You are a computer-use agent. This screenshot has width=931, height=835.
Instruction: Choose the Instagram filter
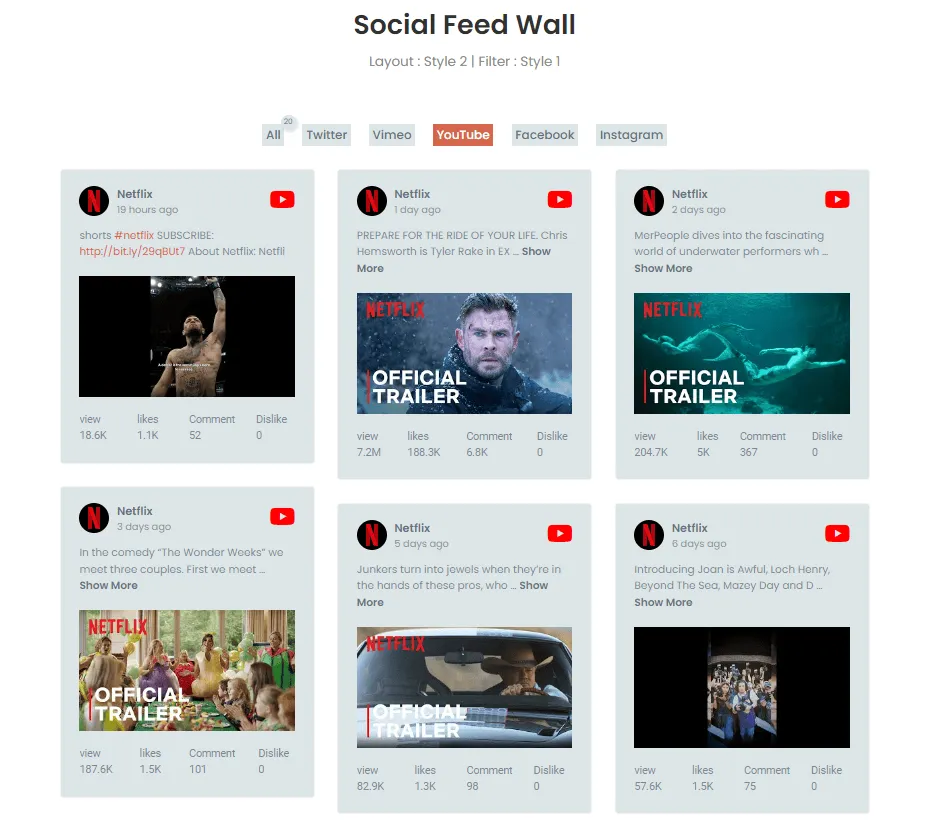click(631, 135)
